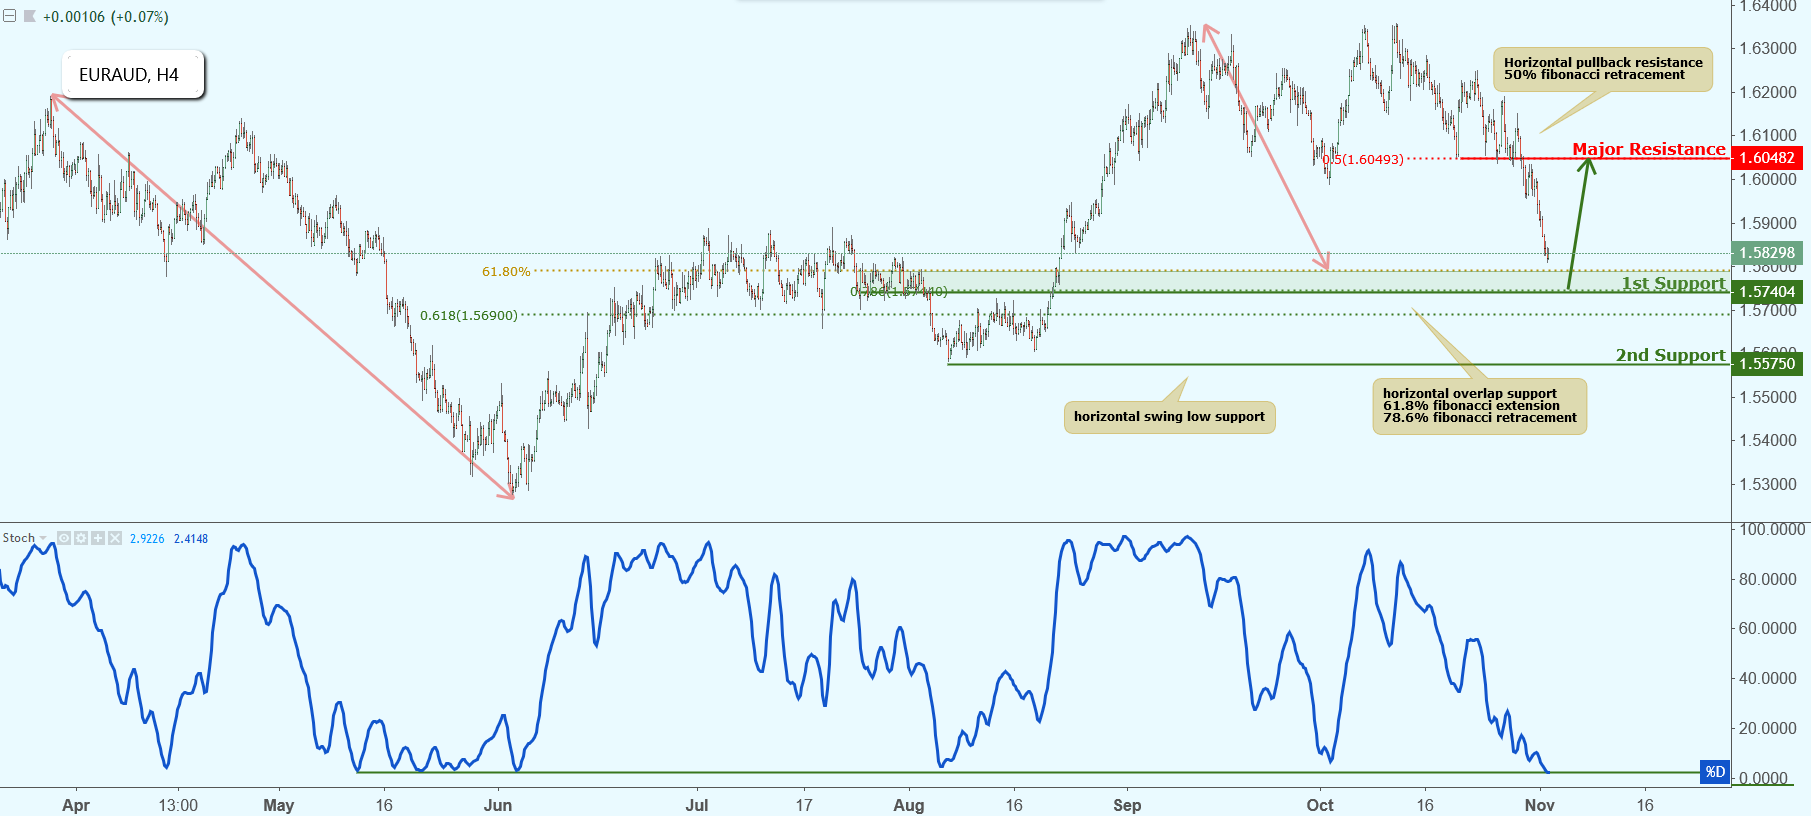The width and height of the screenshot is (1811, 816).
Task: Click stochastic value 2.4148
Action: pos(191,538)
